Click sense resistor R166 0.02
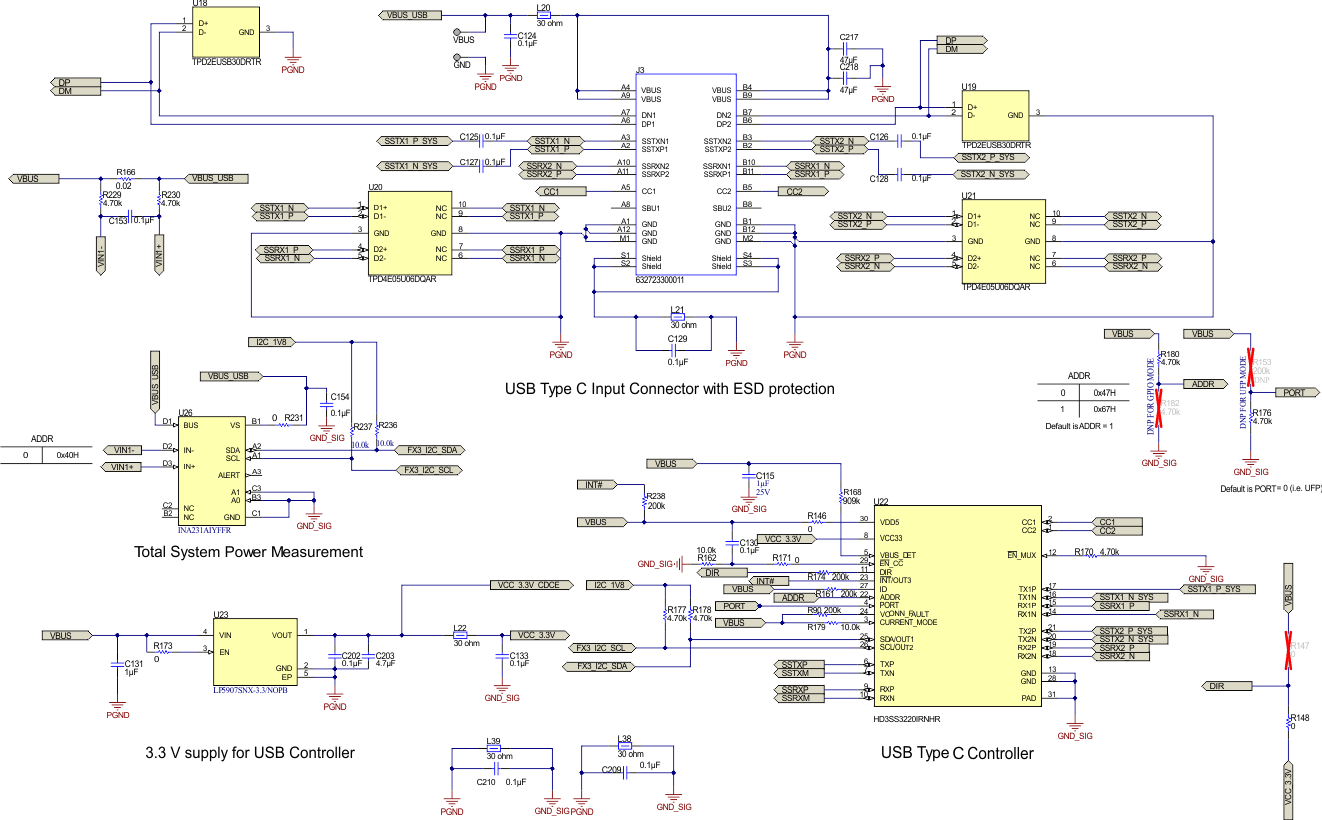Screen dimensions: 1322x820 [125, 178]
